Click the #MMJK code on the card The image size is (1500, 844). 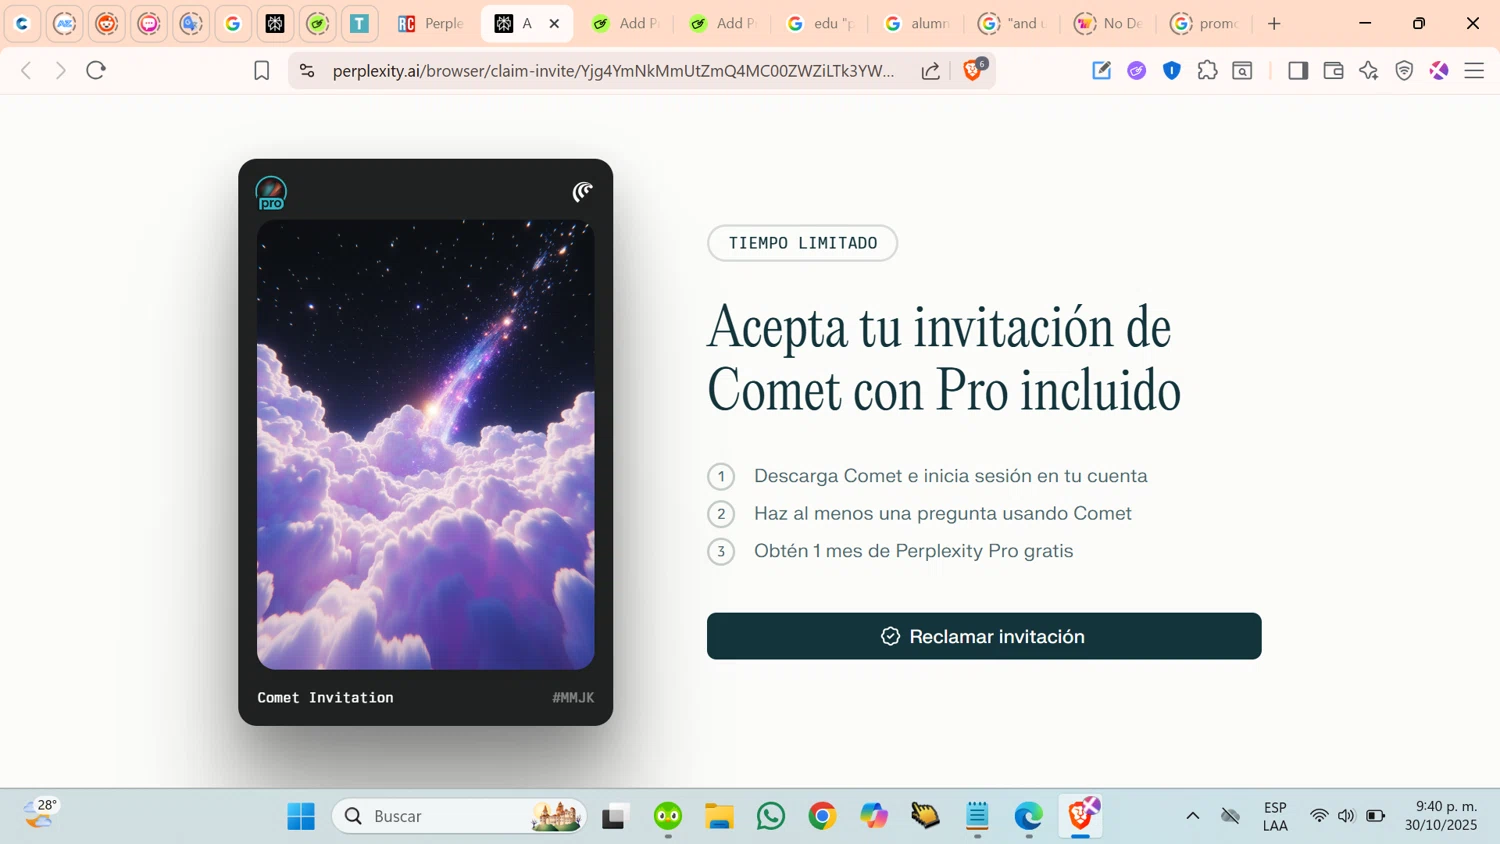tap(573, 698)
